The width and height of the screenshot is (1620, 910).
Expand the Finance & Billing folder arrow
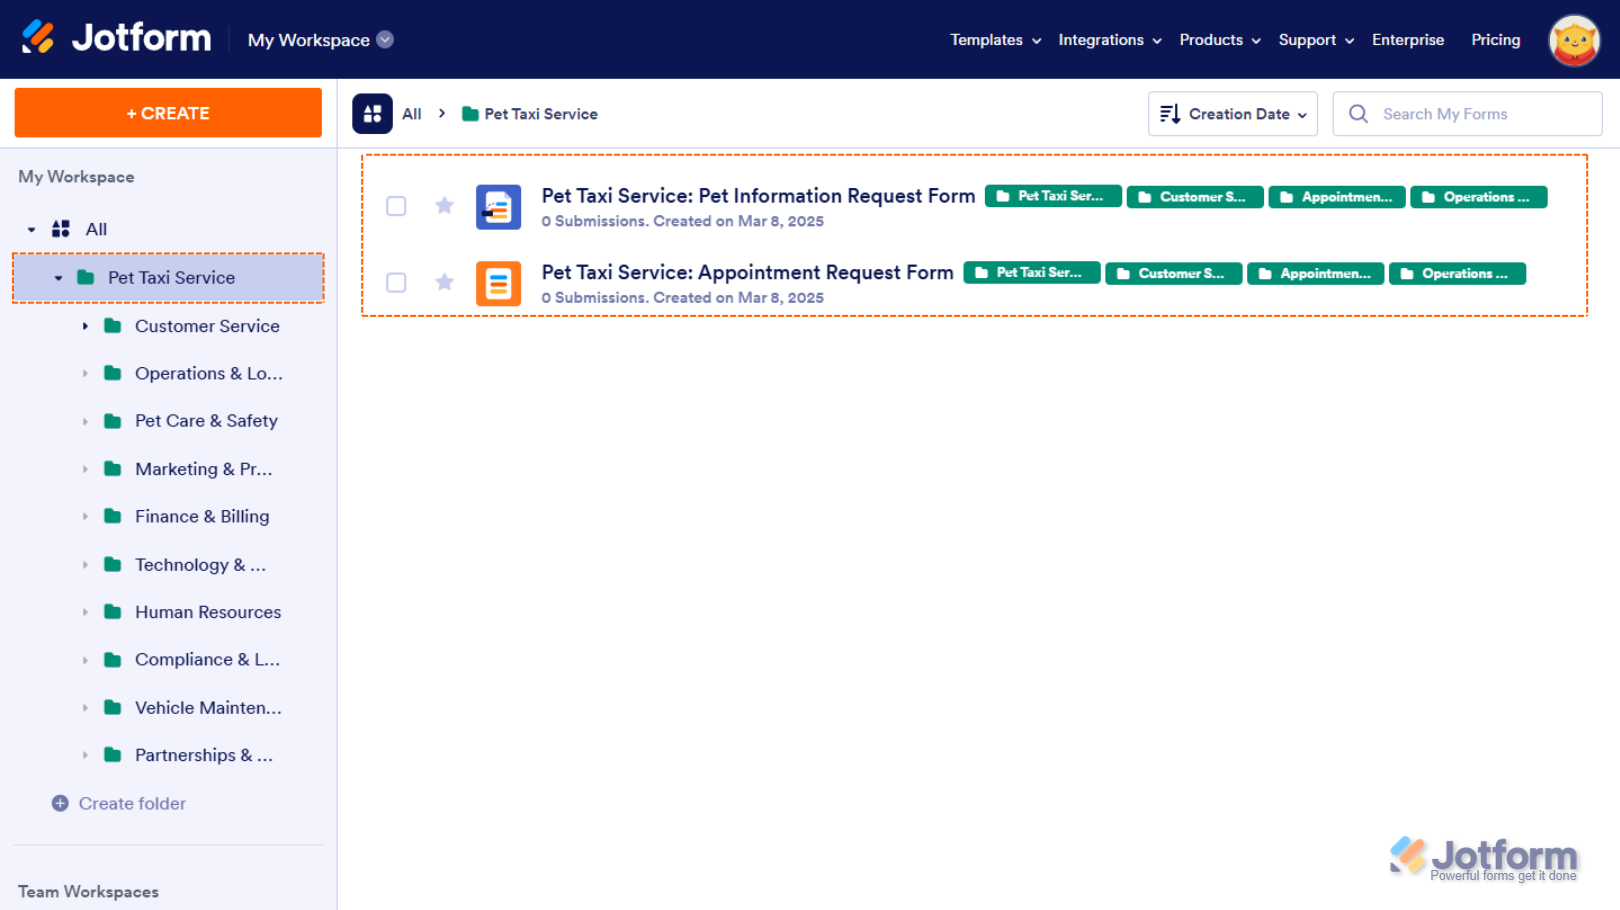(85, 517)
